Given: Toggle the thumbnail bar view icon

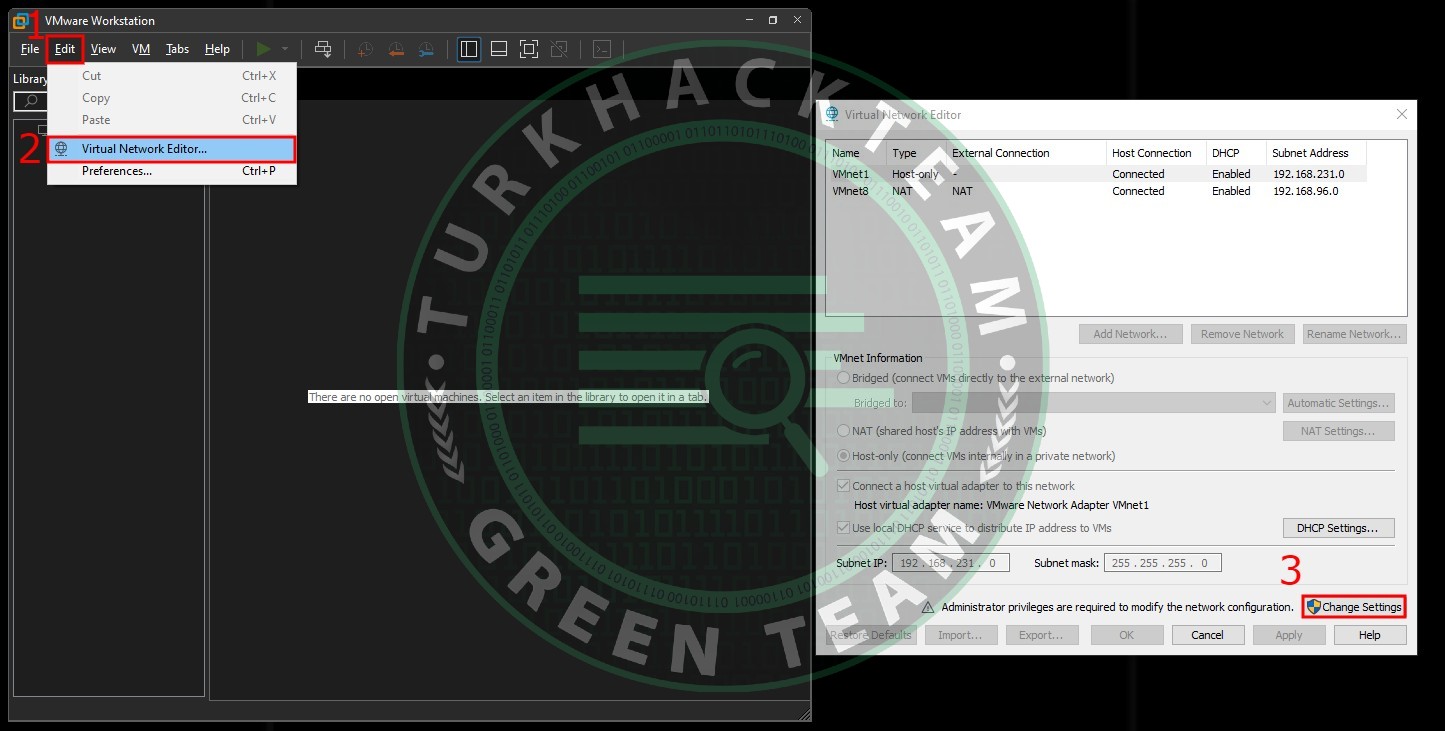Looking at the screenshot, I should click(499, 48).
